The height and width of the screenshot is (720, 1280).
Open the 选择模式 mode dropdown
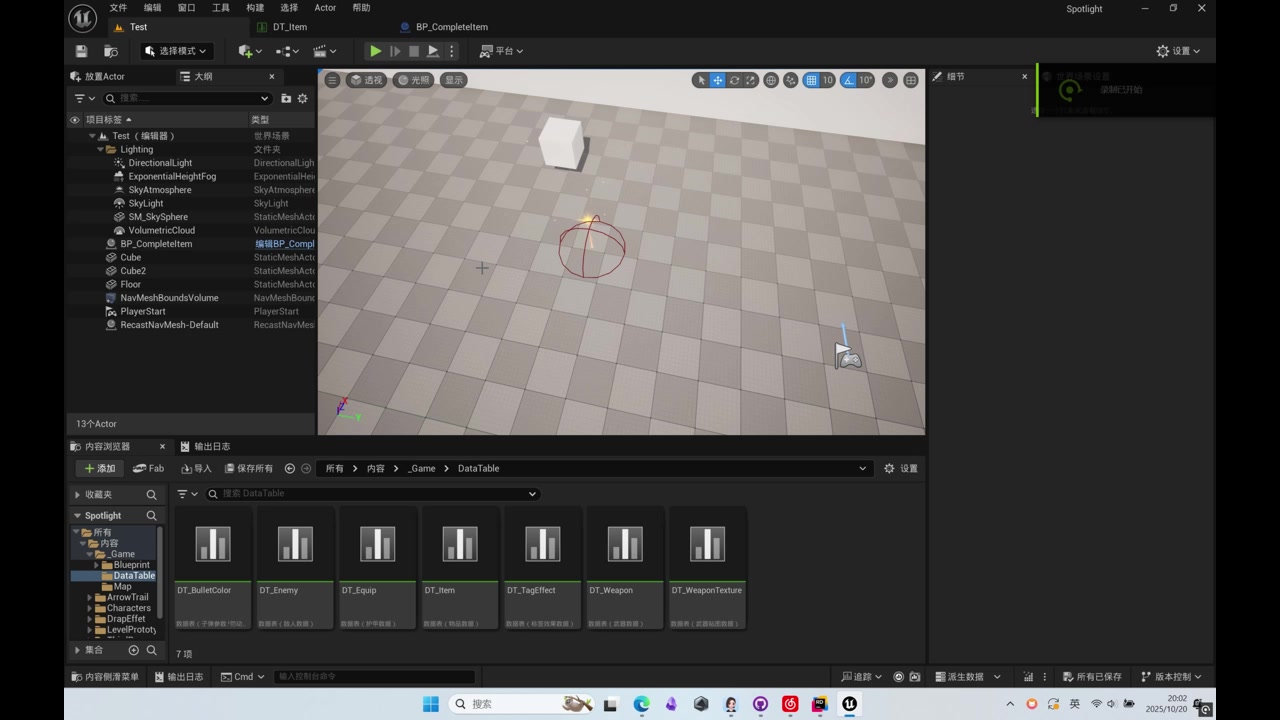point(176,51)
